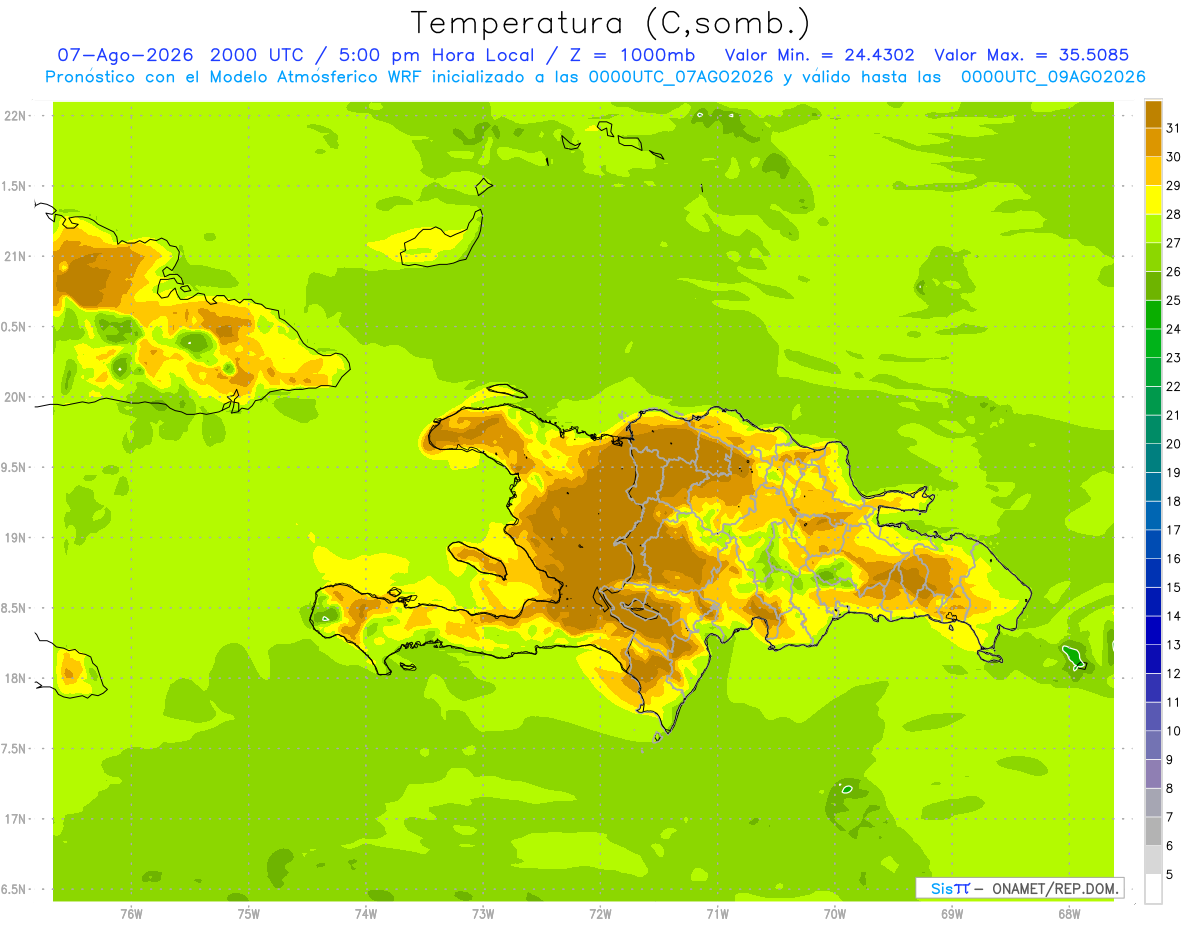Select the "0000UTC_09AGO2026" valid-until time

click(1053, 77)
